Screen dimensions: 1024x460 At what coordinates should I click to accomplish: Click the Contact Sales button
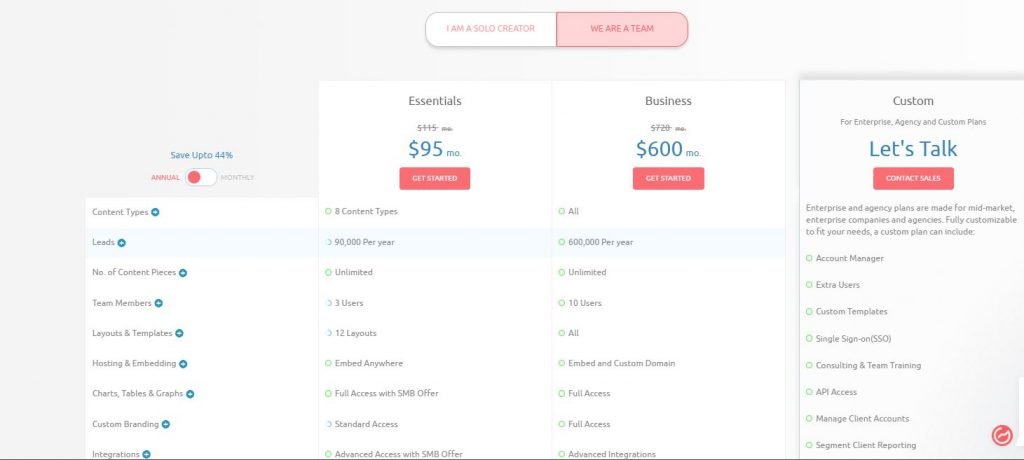tap(913, 178)
